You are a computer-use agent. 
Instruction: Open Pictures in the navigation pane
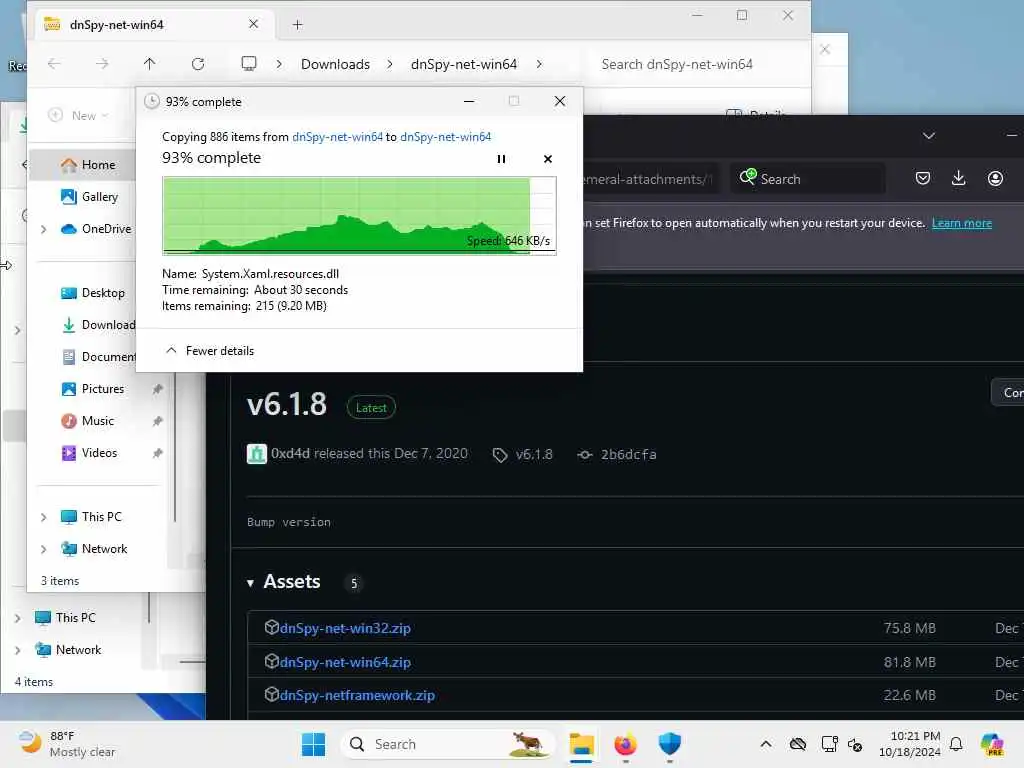tap(91, 389)
